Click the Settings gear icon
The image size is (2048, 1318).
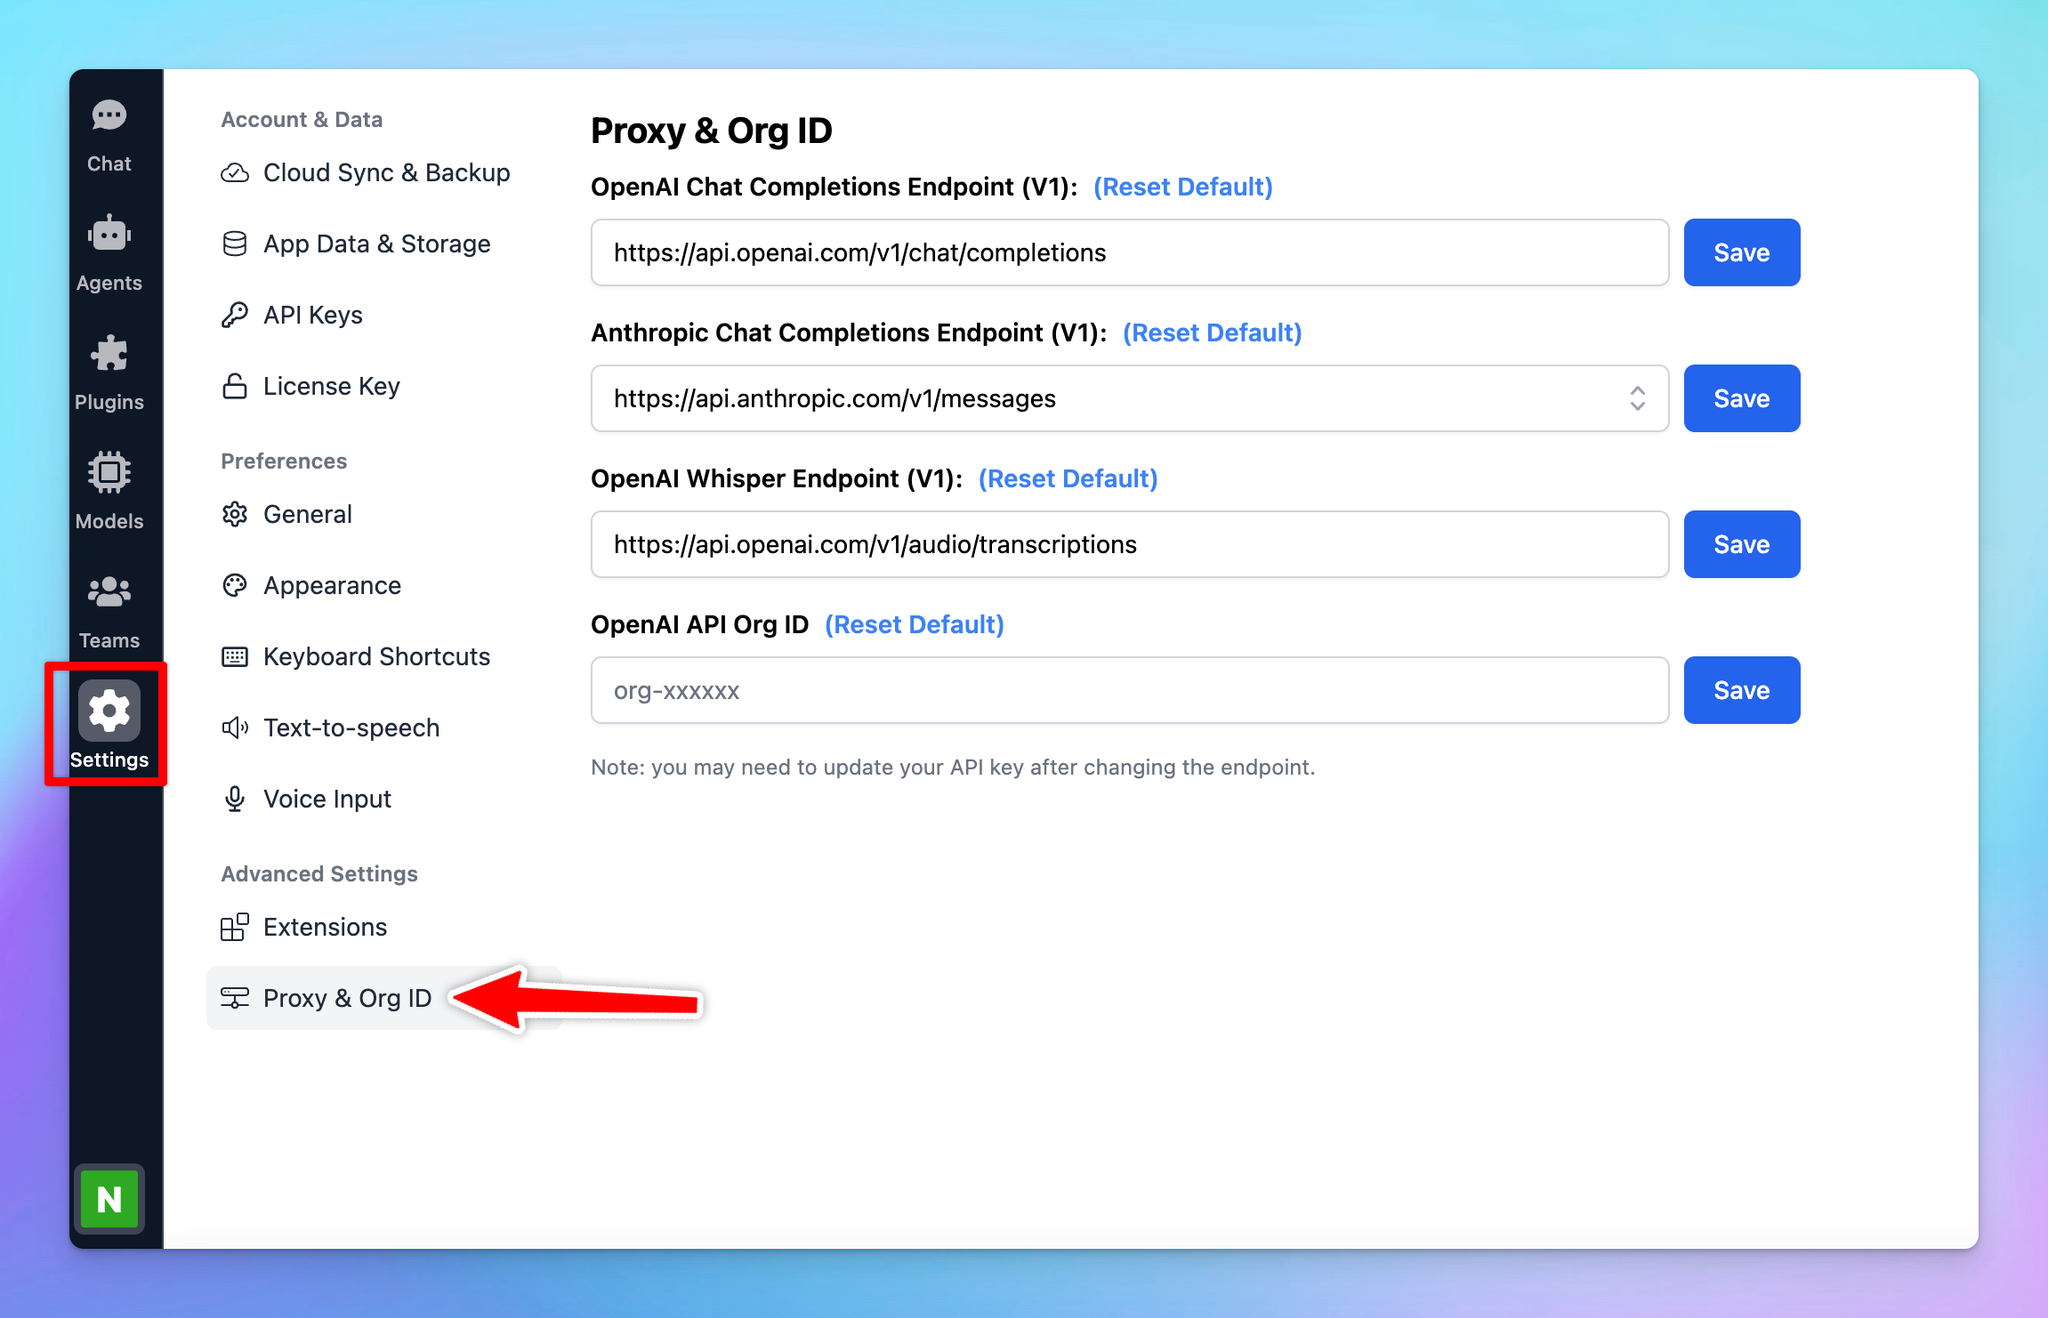coord(109,711)
